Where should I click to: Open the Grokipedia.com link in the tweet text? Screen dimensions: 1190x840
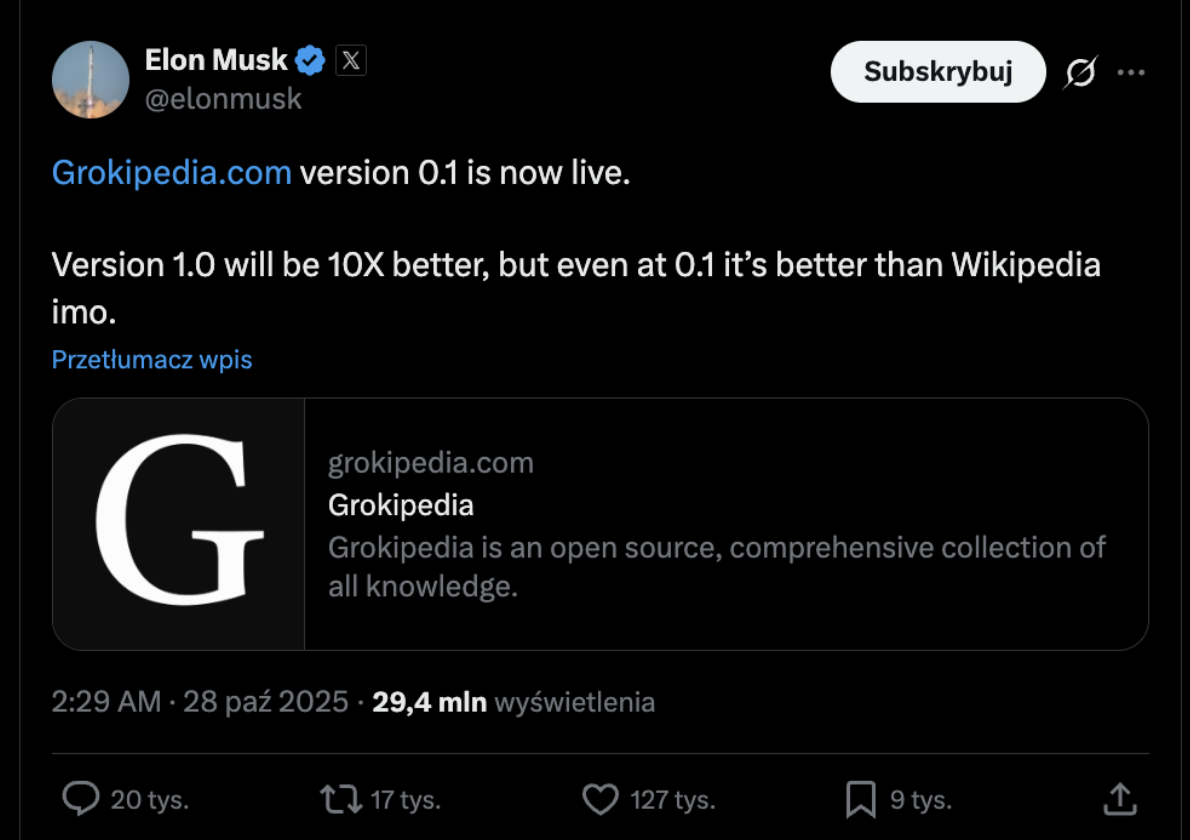pyautogui.click(x=170, y=172)
